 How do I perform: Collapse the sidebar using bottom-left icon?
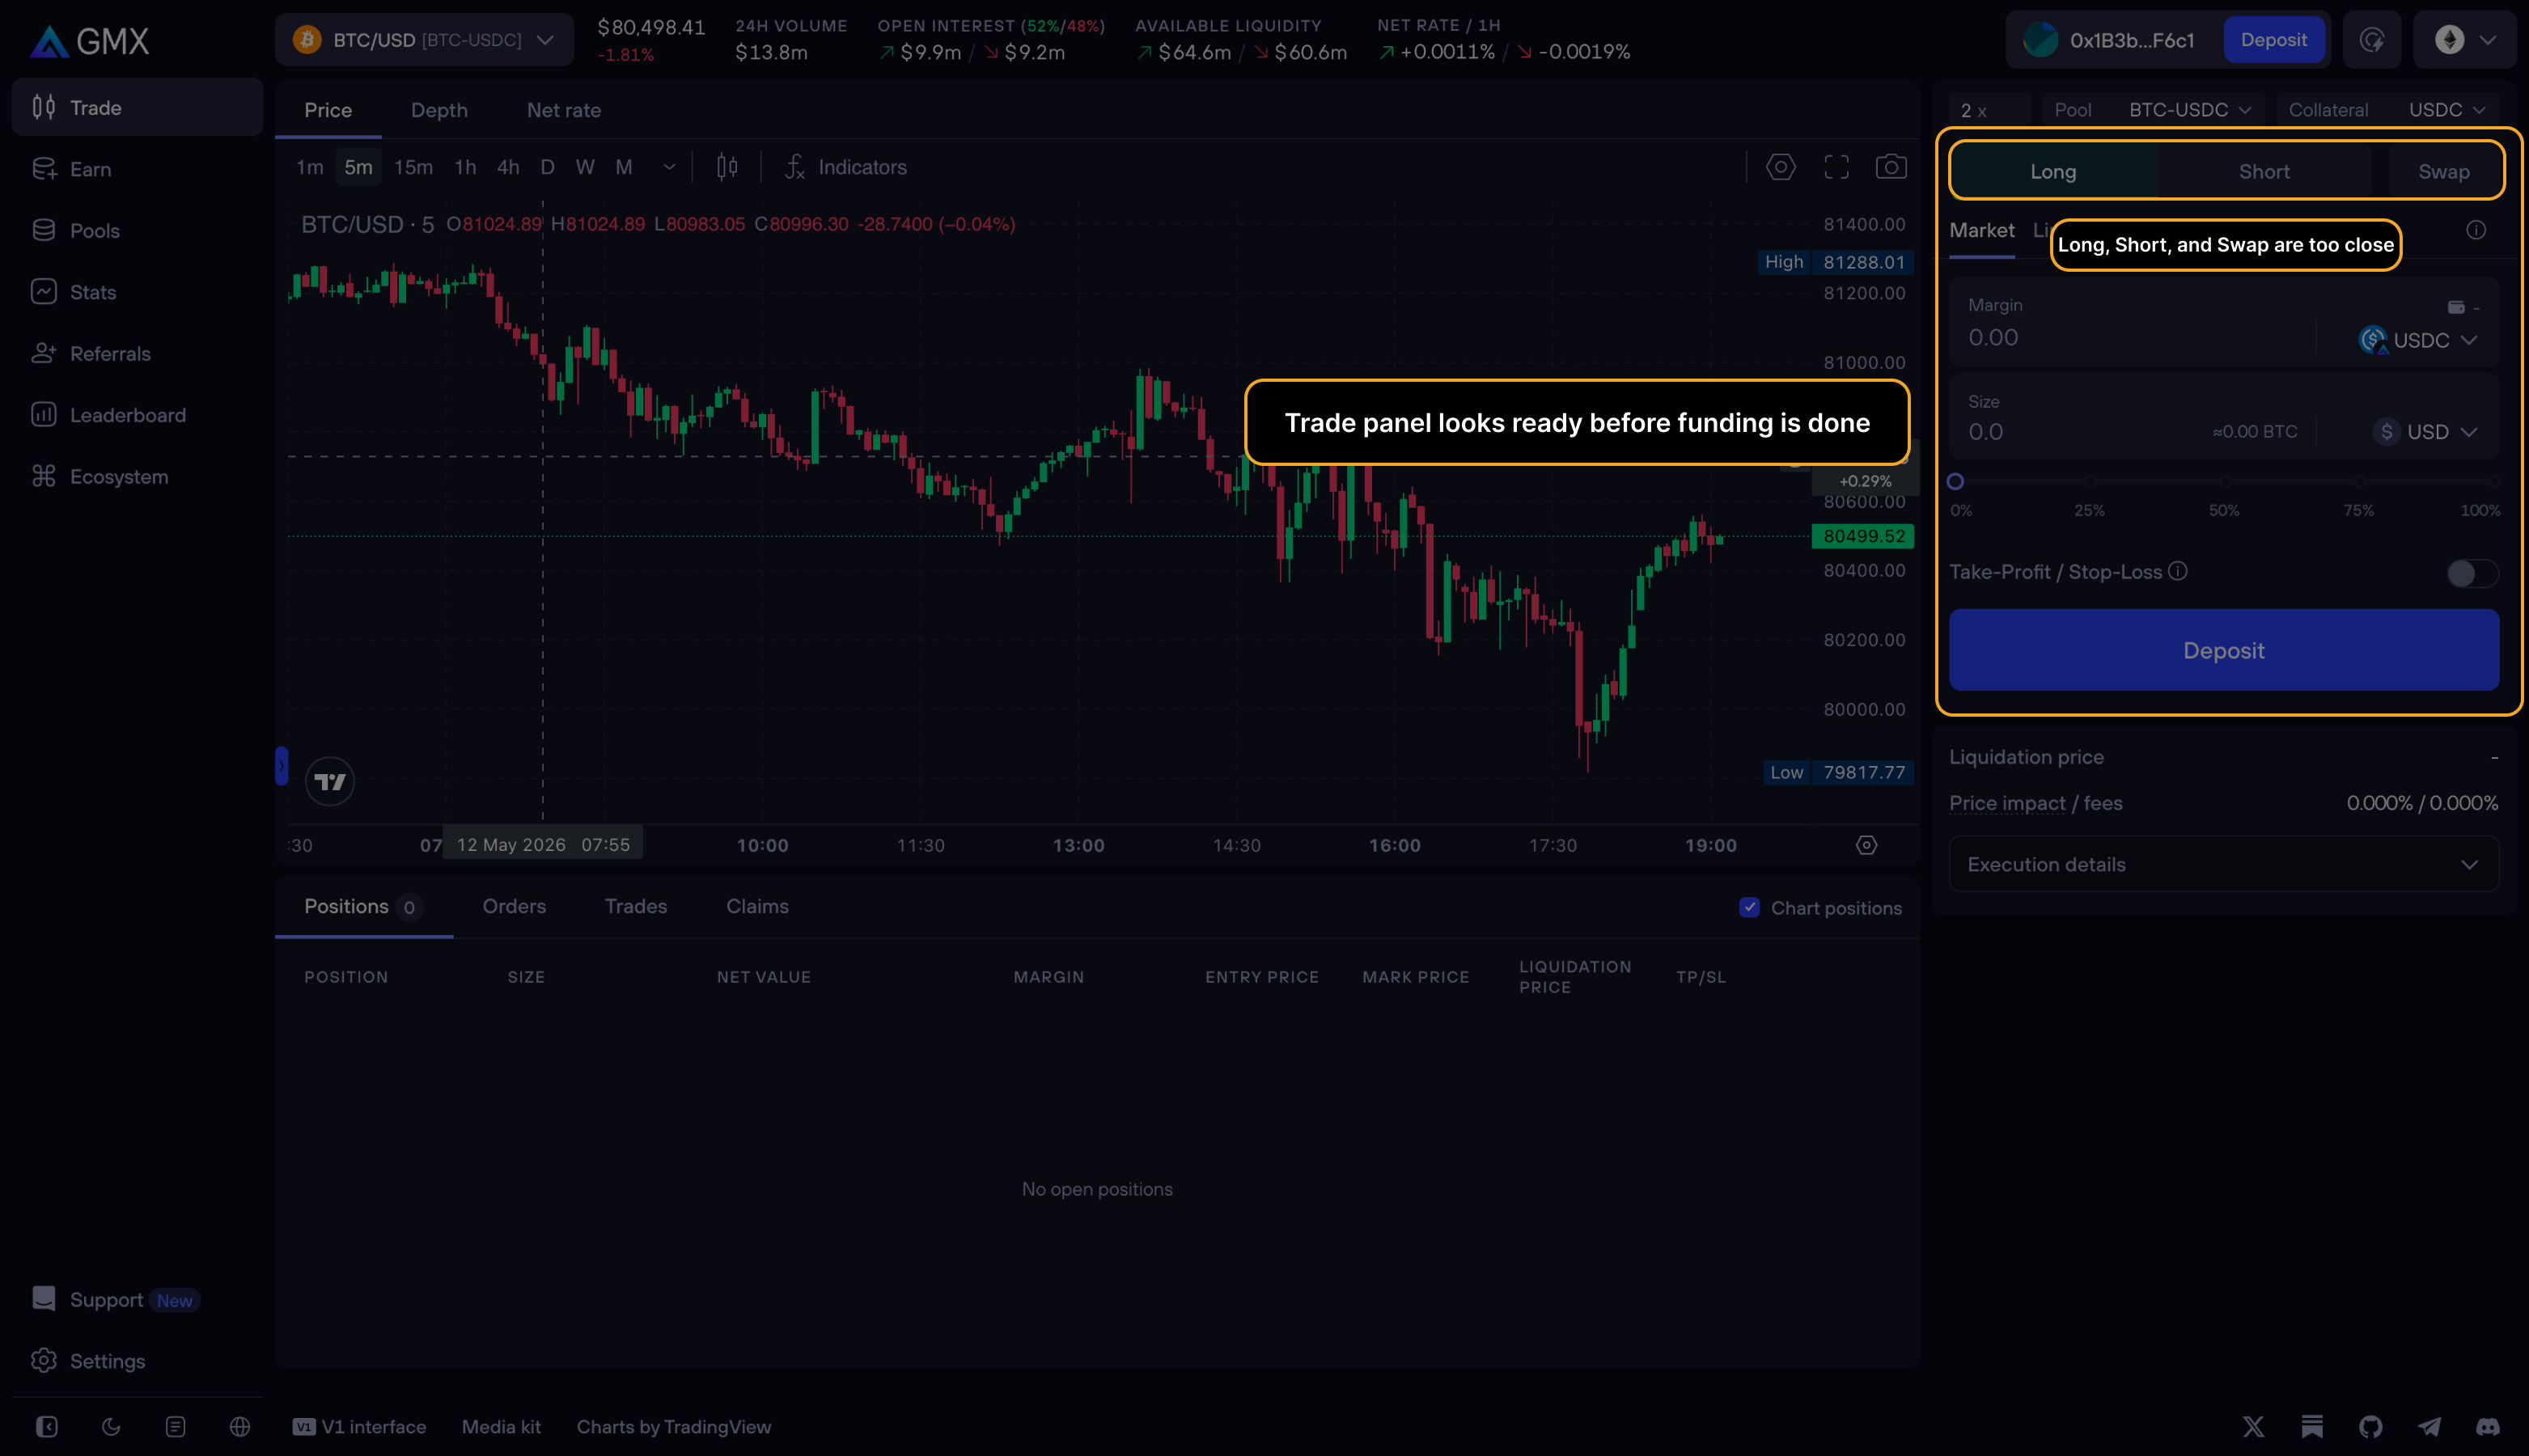tap(47, 1427)
